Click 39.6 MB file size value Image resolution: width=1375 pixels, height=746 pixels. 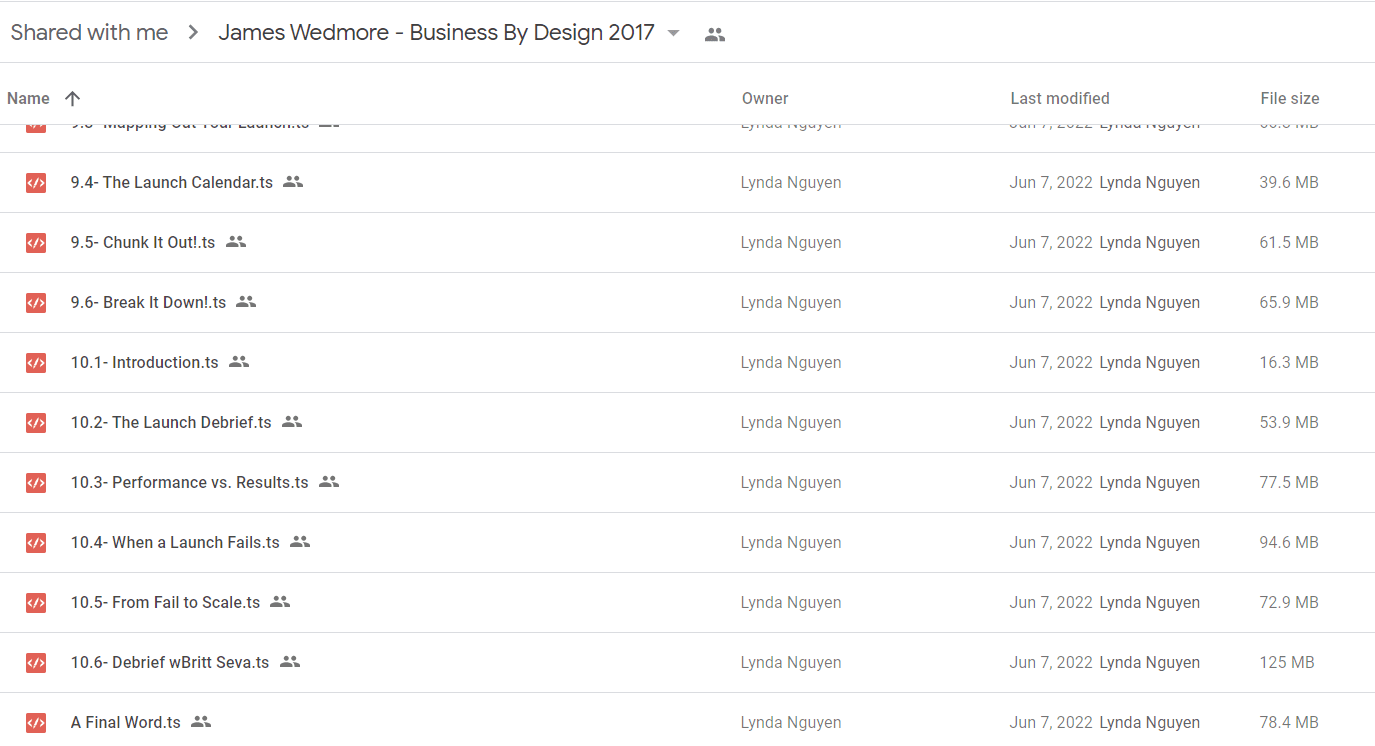pyautogui.click(x=1289, y=182)
